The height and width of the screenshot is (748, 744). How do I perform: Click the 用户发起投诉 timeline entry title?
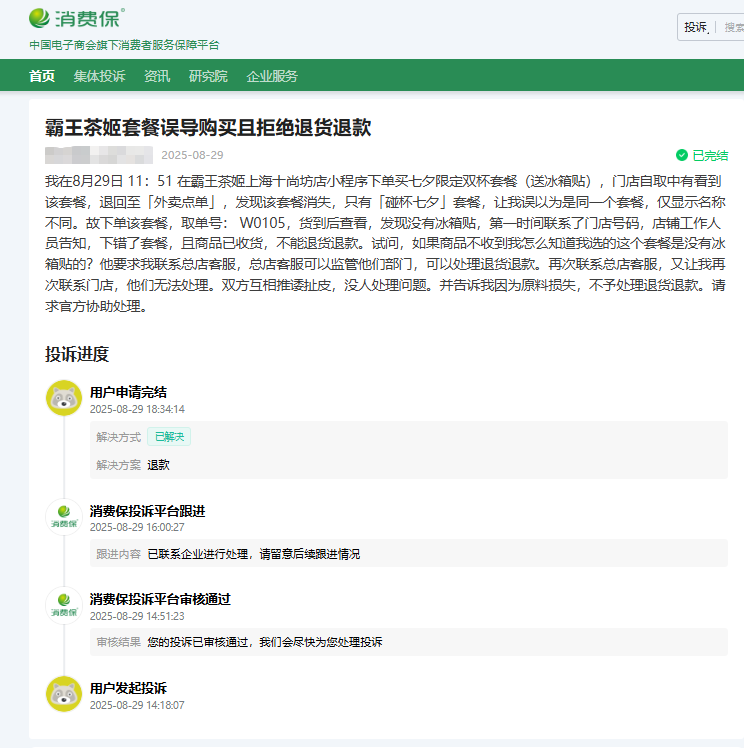(x=128, y=688)
